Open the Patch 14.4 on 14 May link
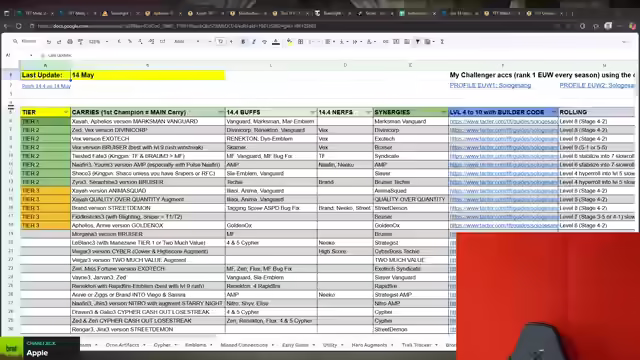This screenshot has height=360, width=640. point(46,86)
